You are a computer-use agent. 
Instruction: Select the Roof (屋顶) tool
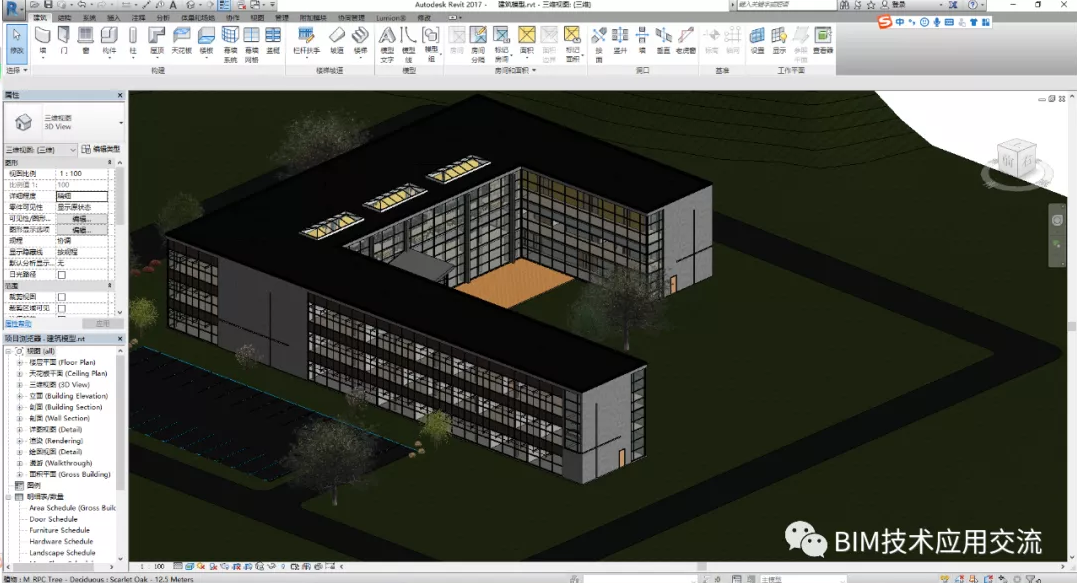(157, 41)
